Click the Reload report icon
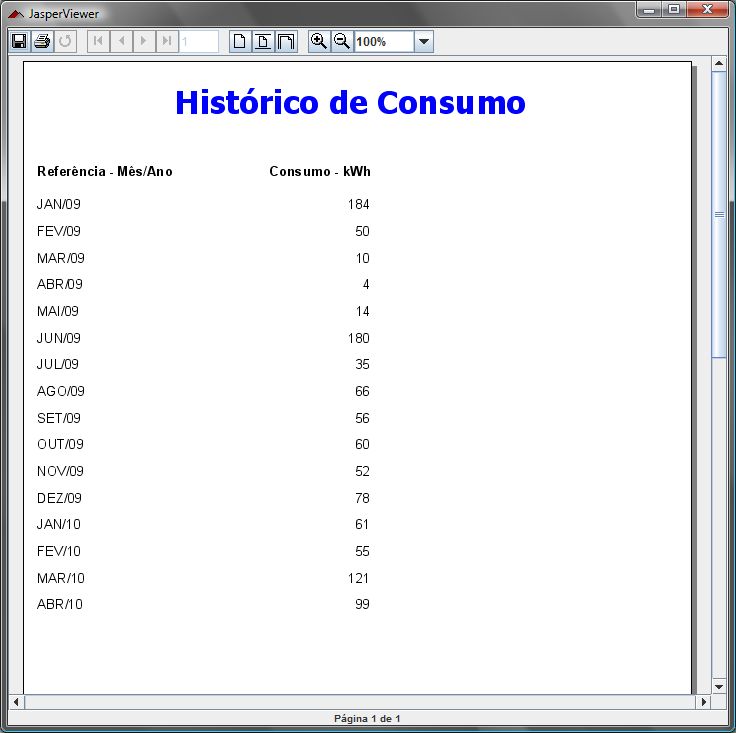736x733 pixels. tap(65, 41)
